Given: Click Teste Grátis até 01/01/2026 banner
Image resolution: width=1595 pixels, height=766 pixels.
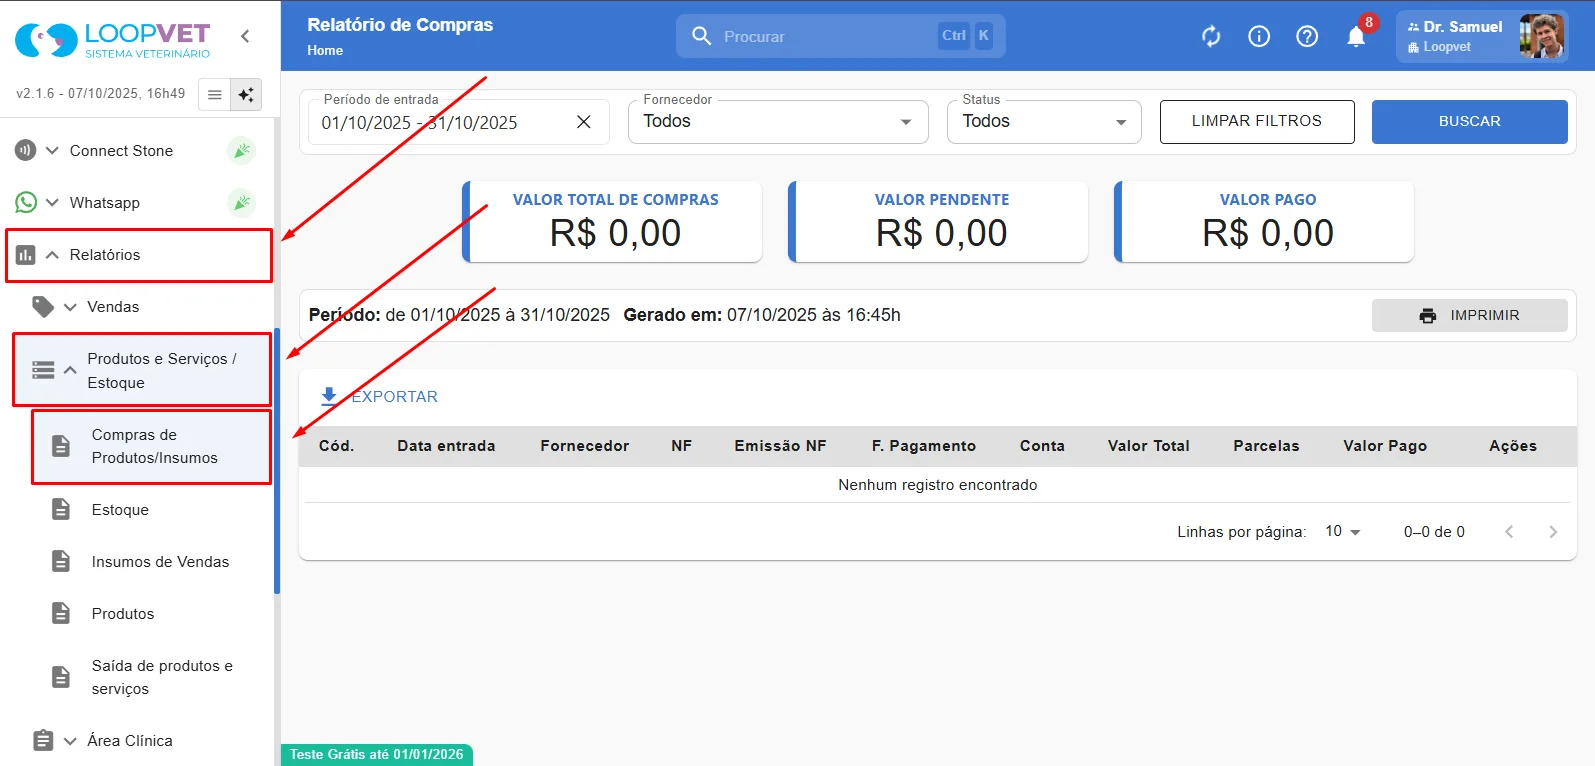Looking at the screenshot, I should (376, 755).
